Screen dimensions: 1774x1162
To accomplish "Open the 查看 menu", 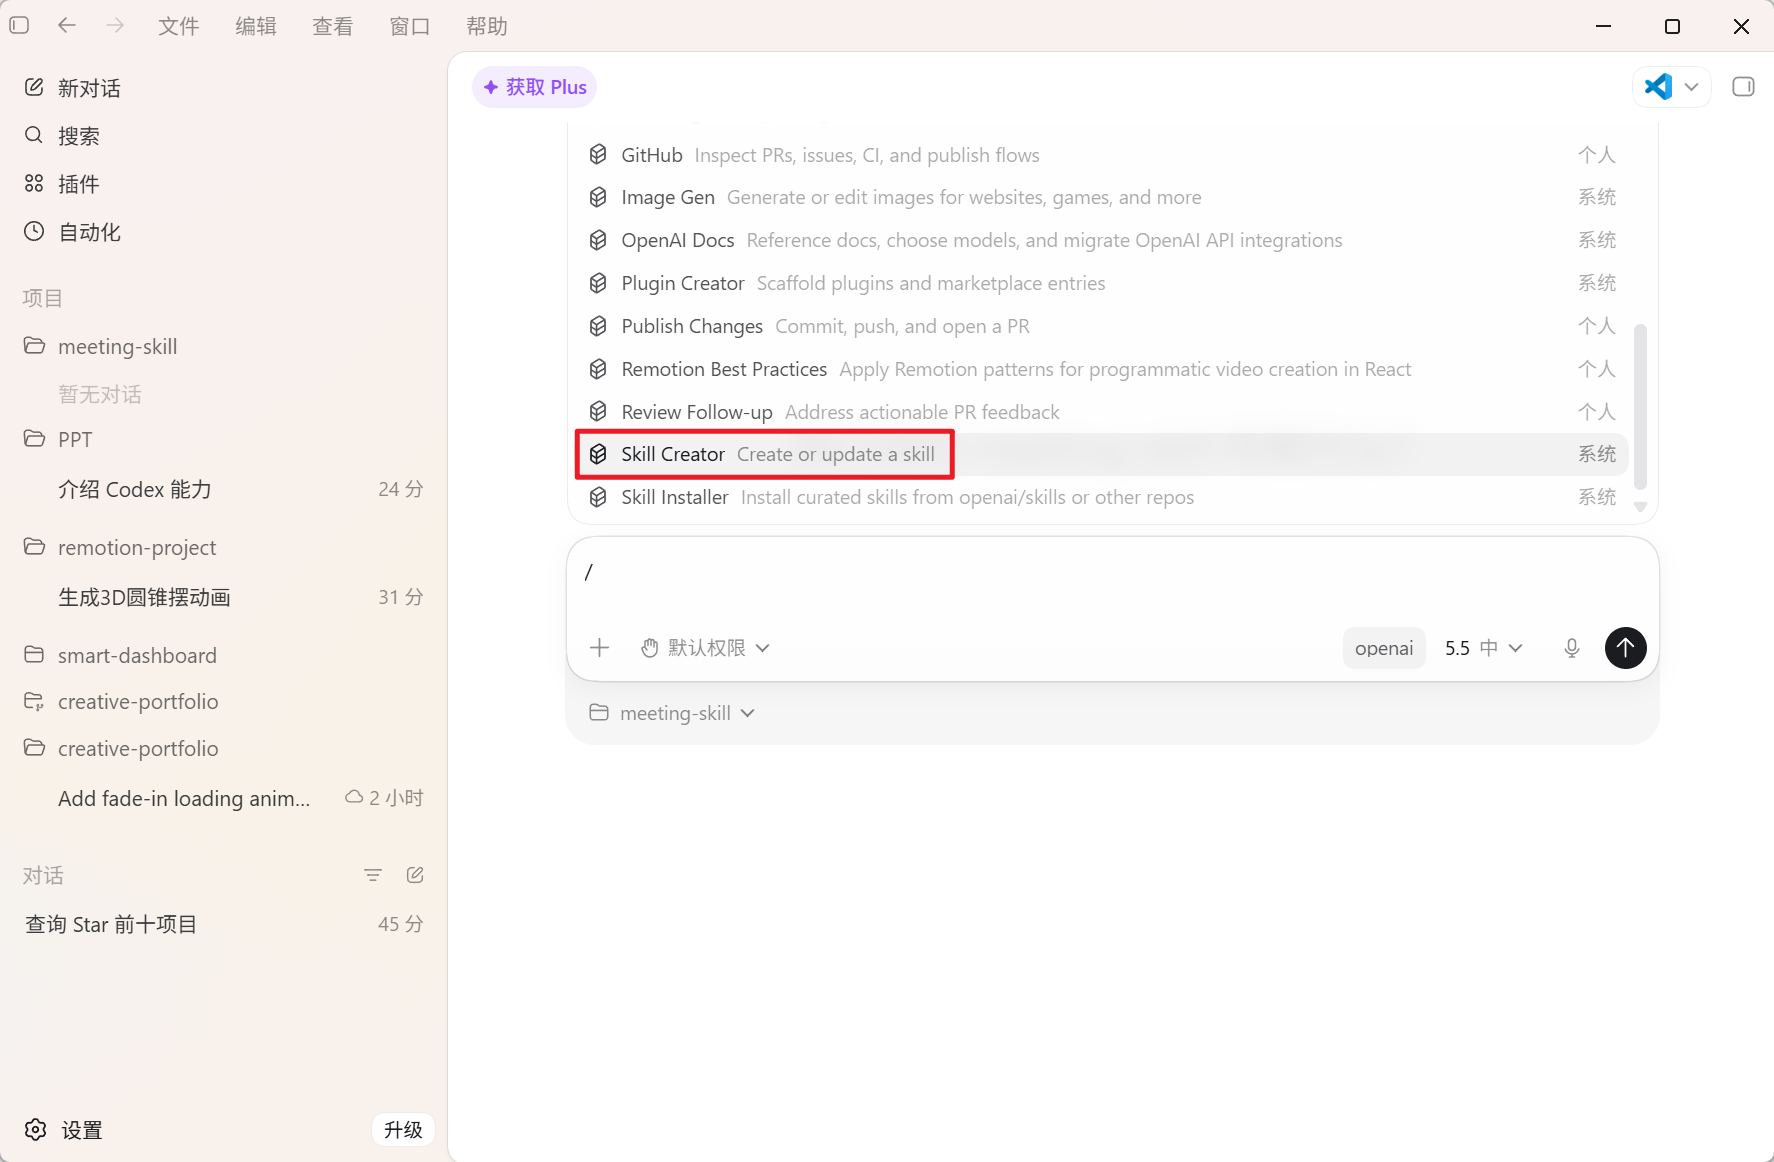I will pos(333,26).
